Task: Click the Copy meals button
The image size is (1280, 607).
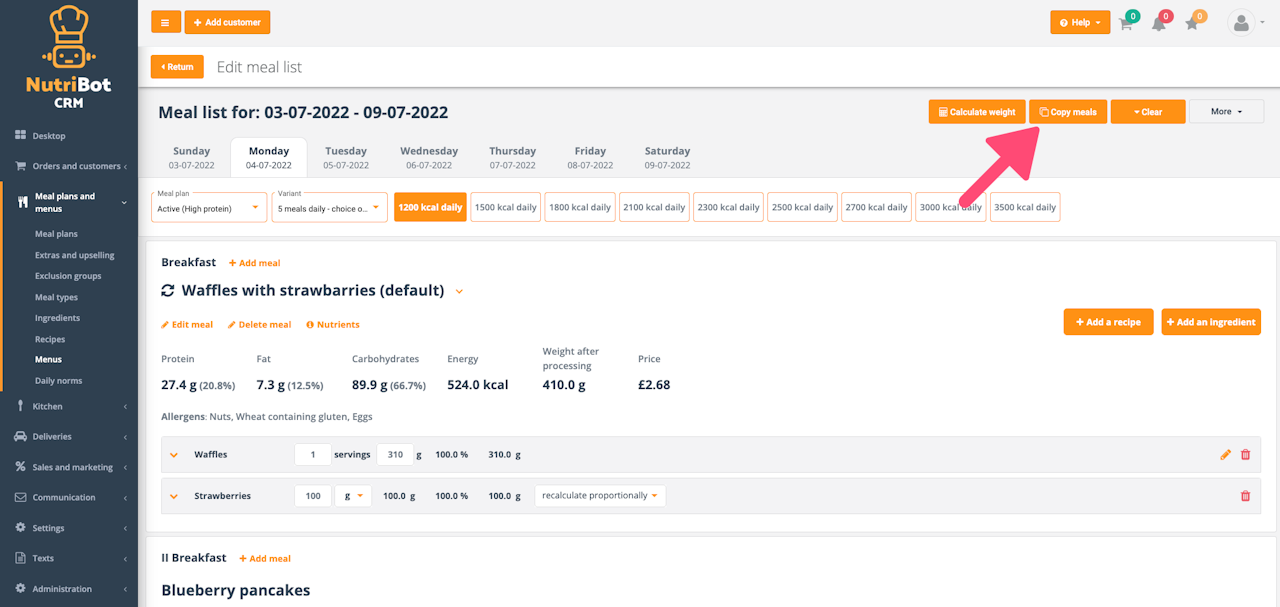Action: [x=1068, y=112]
